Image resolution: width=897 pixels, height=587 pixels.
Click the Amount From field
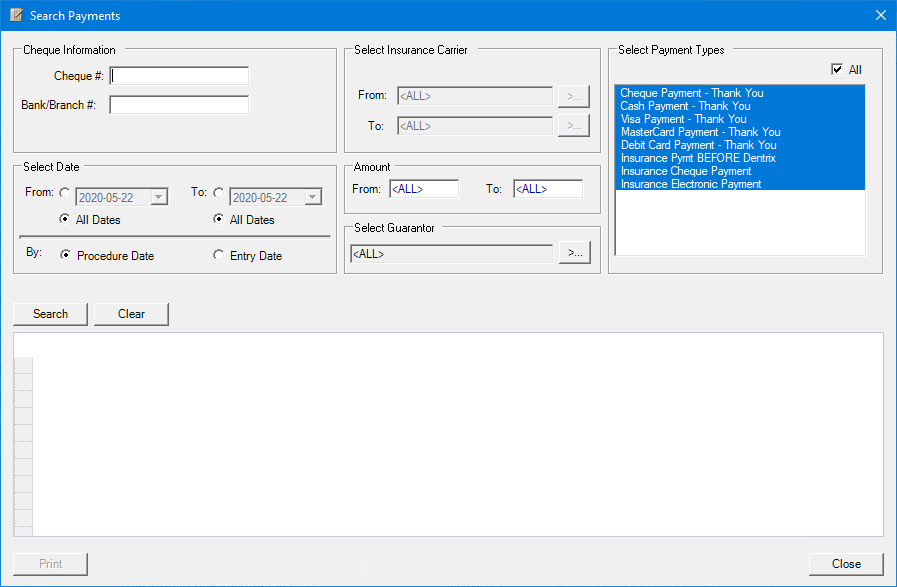click(x=423, y=189)
